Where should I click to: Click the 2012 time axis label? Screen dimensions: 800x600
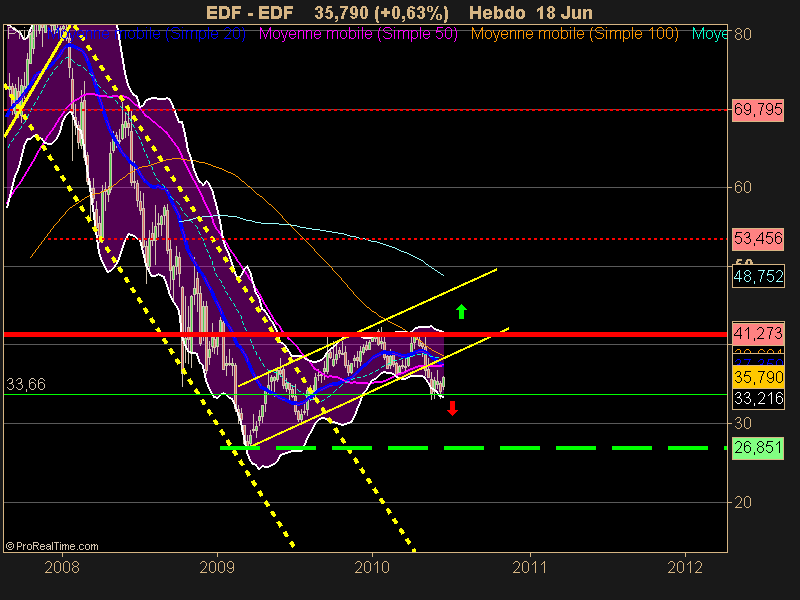click(x=685, y=567)
